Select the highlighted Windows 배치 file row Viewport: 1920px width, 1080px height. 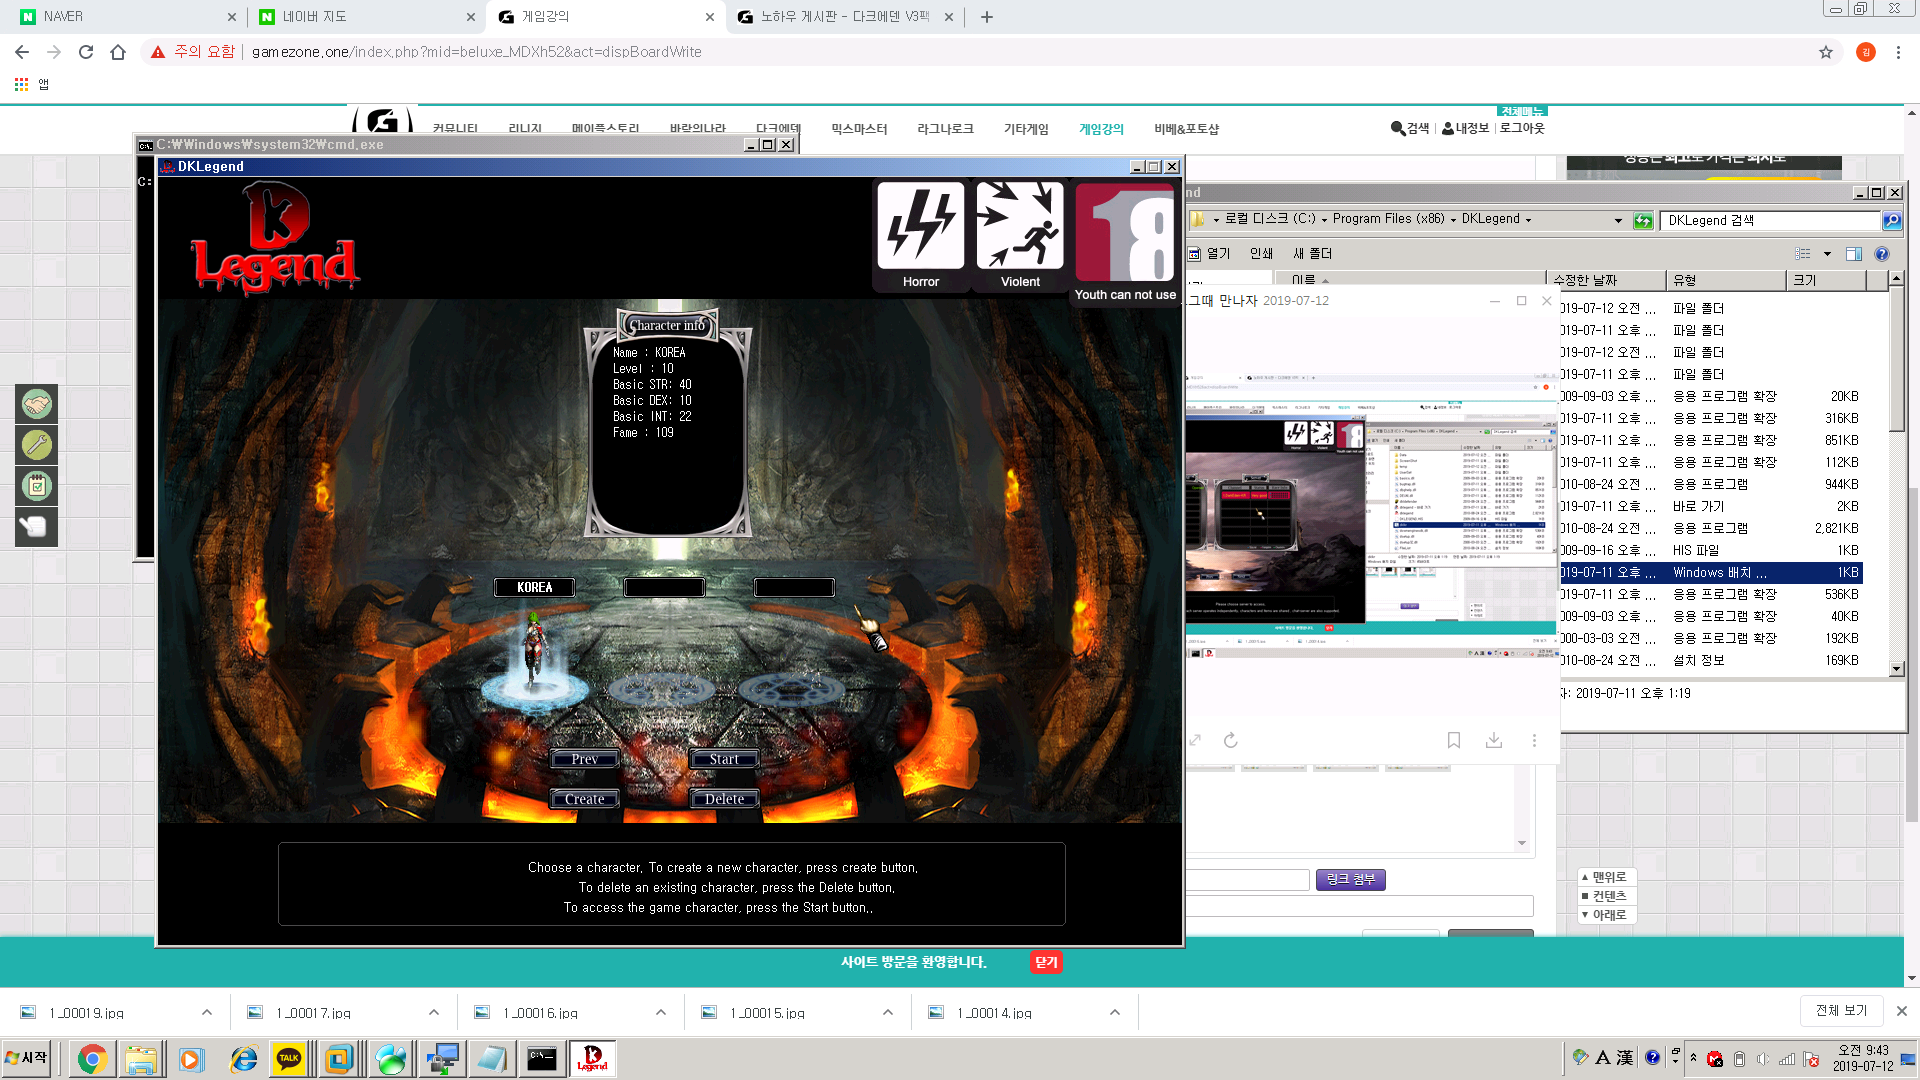tap(1711, 573)
